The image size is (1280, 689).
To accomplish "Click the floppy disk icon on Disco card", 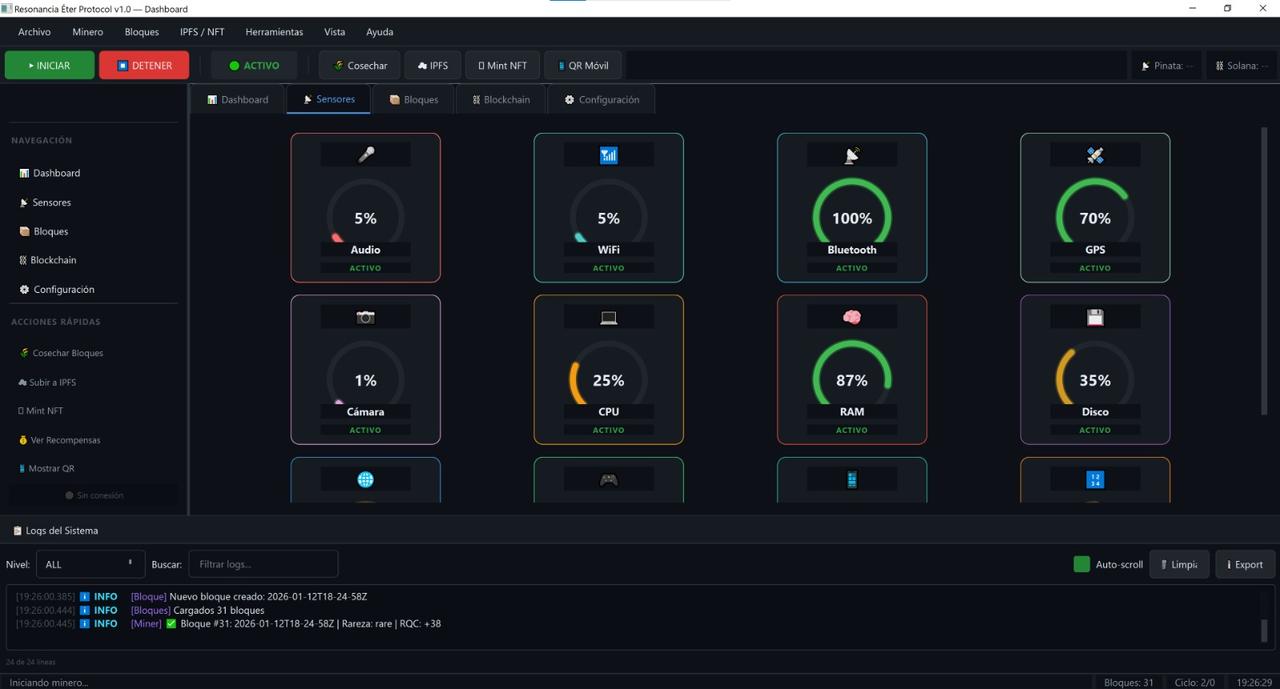I will tap(1095, 317).
